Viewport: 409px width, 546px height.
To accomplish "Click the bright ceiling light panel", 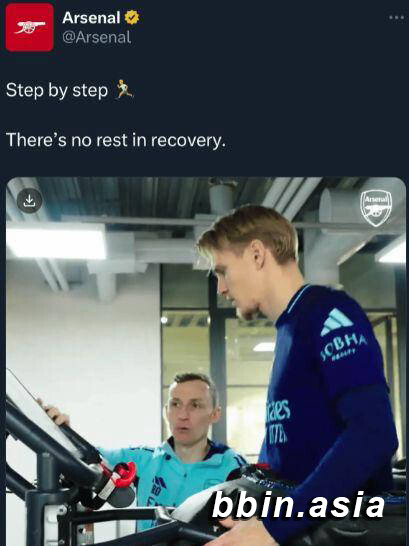I will click(56, 242).
